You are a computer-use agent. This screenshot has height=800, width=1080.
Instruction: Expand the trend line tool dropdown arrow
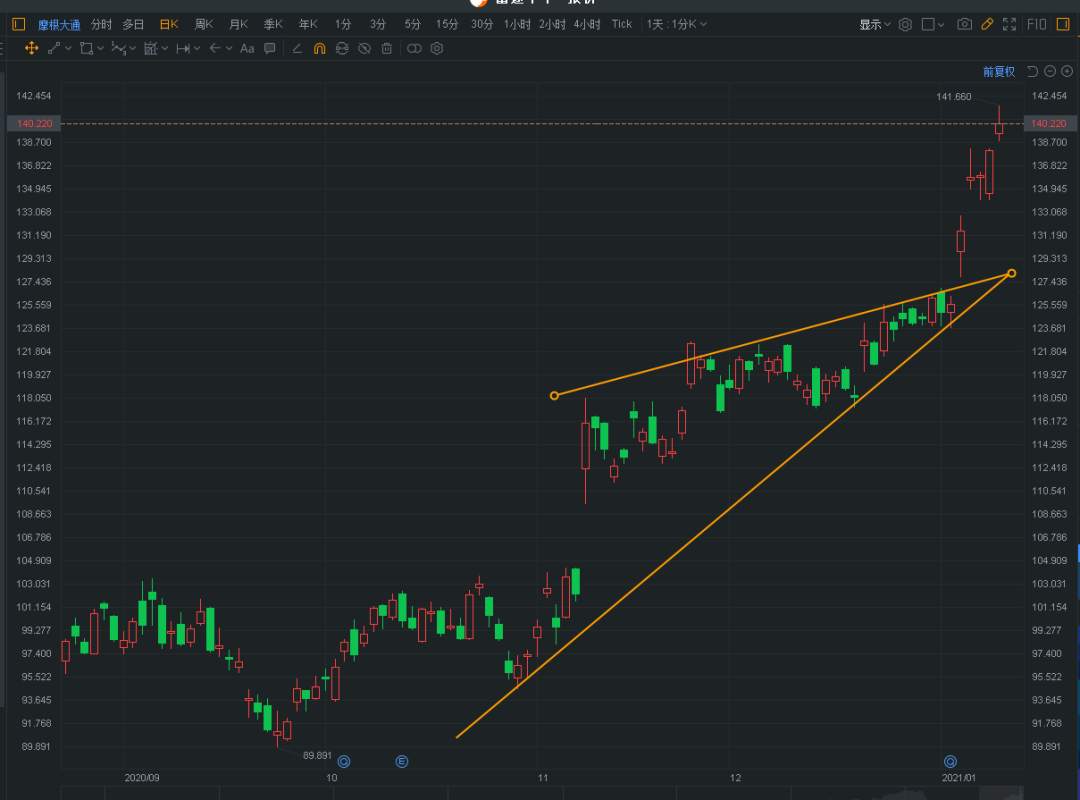[68, 48]
